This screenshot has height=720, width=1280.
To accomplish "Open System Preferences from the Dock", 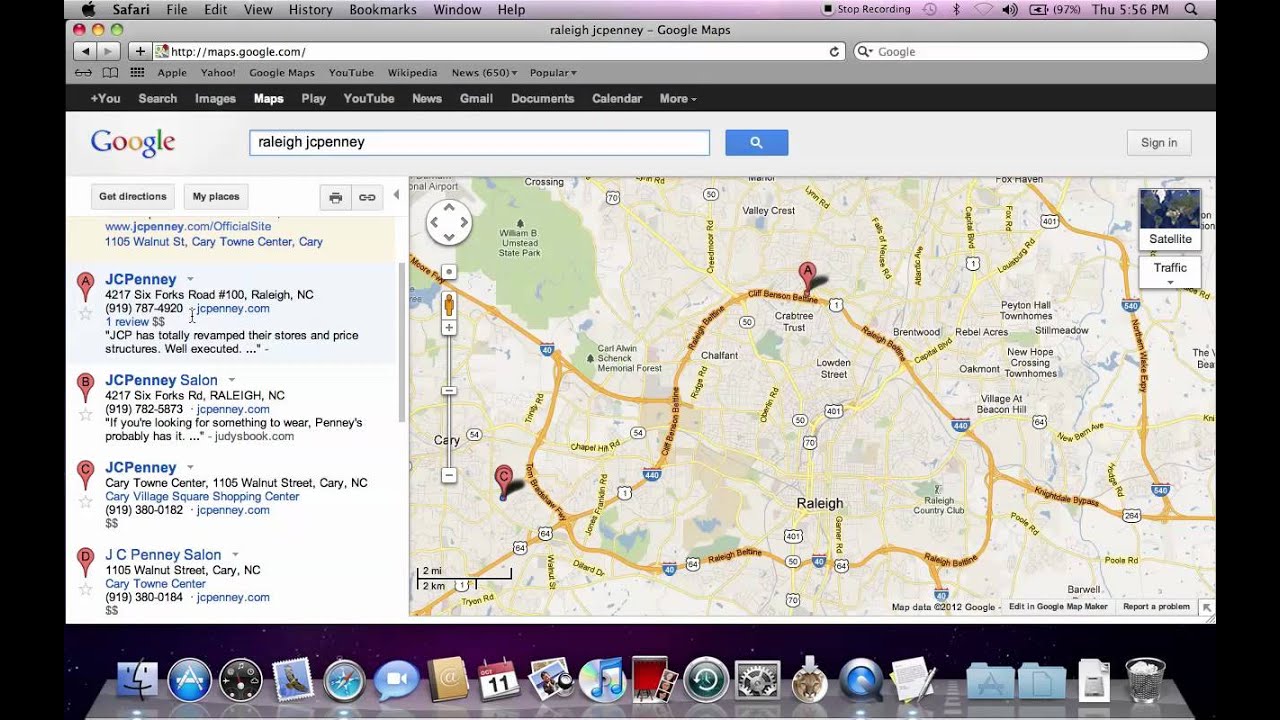I will [x=757, y=681].
